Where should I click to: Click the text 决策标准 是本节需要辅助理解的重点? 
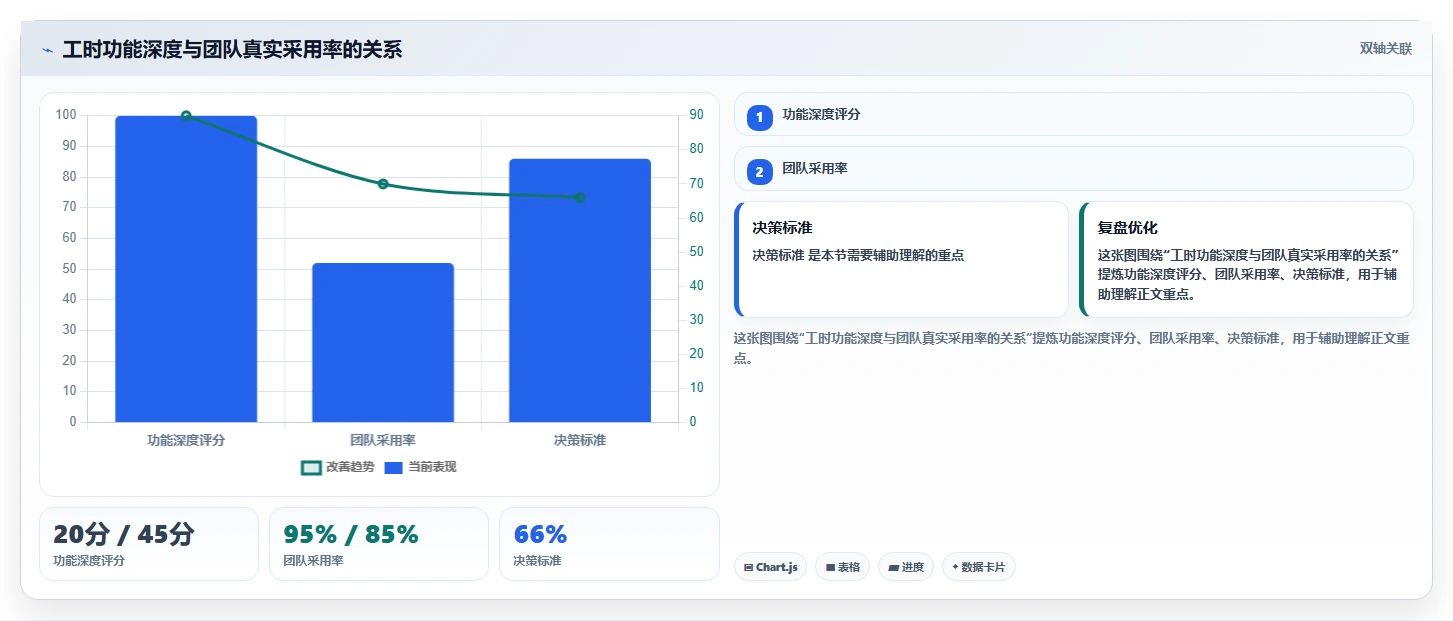click(x=858, y=255)
